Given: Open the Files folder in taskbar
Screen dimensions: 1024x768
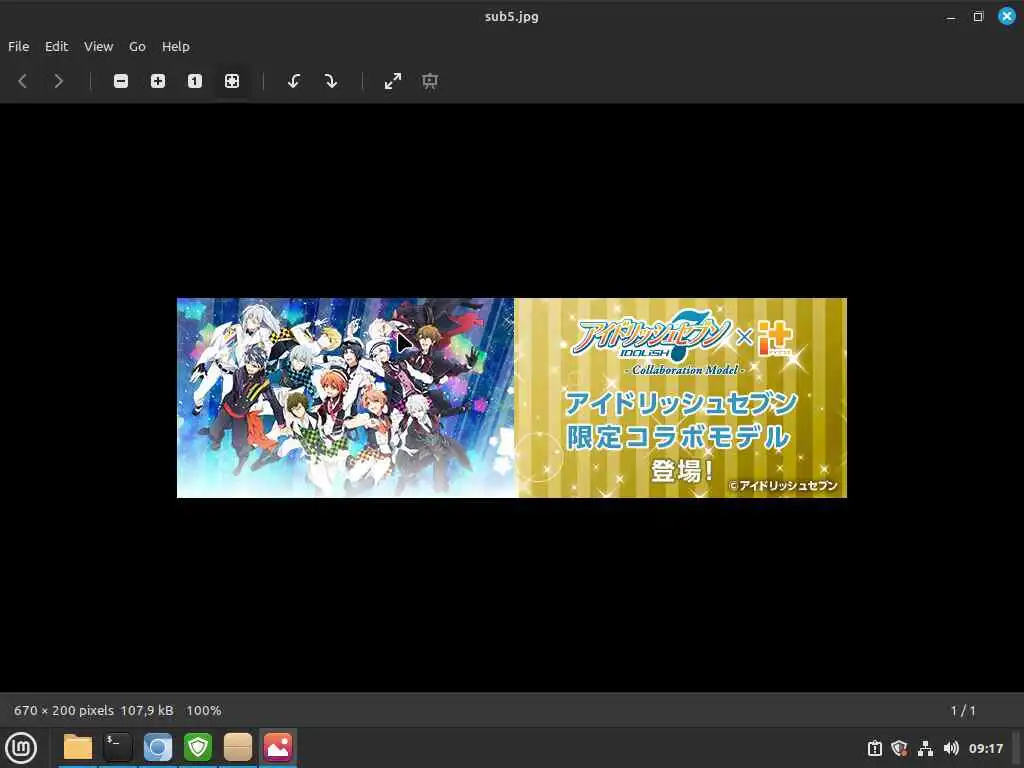Looking at the screenshot, I should [x=78, y=747].
